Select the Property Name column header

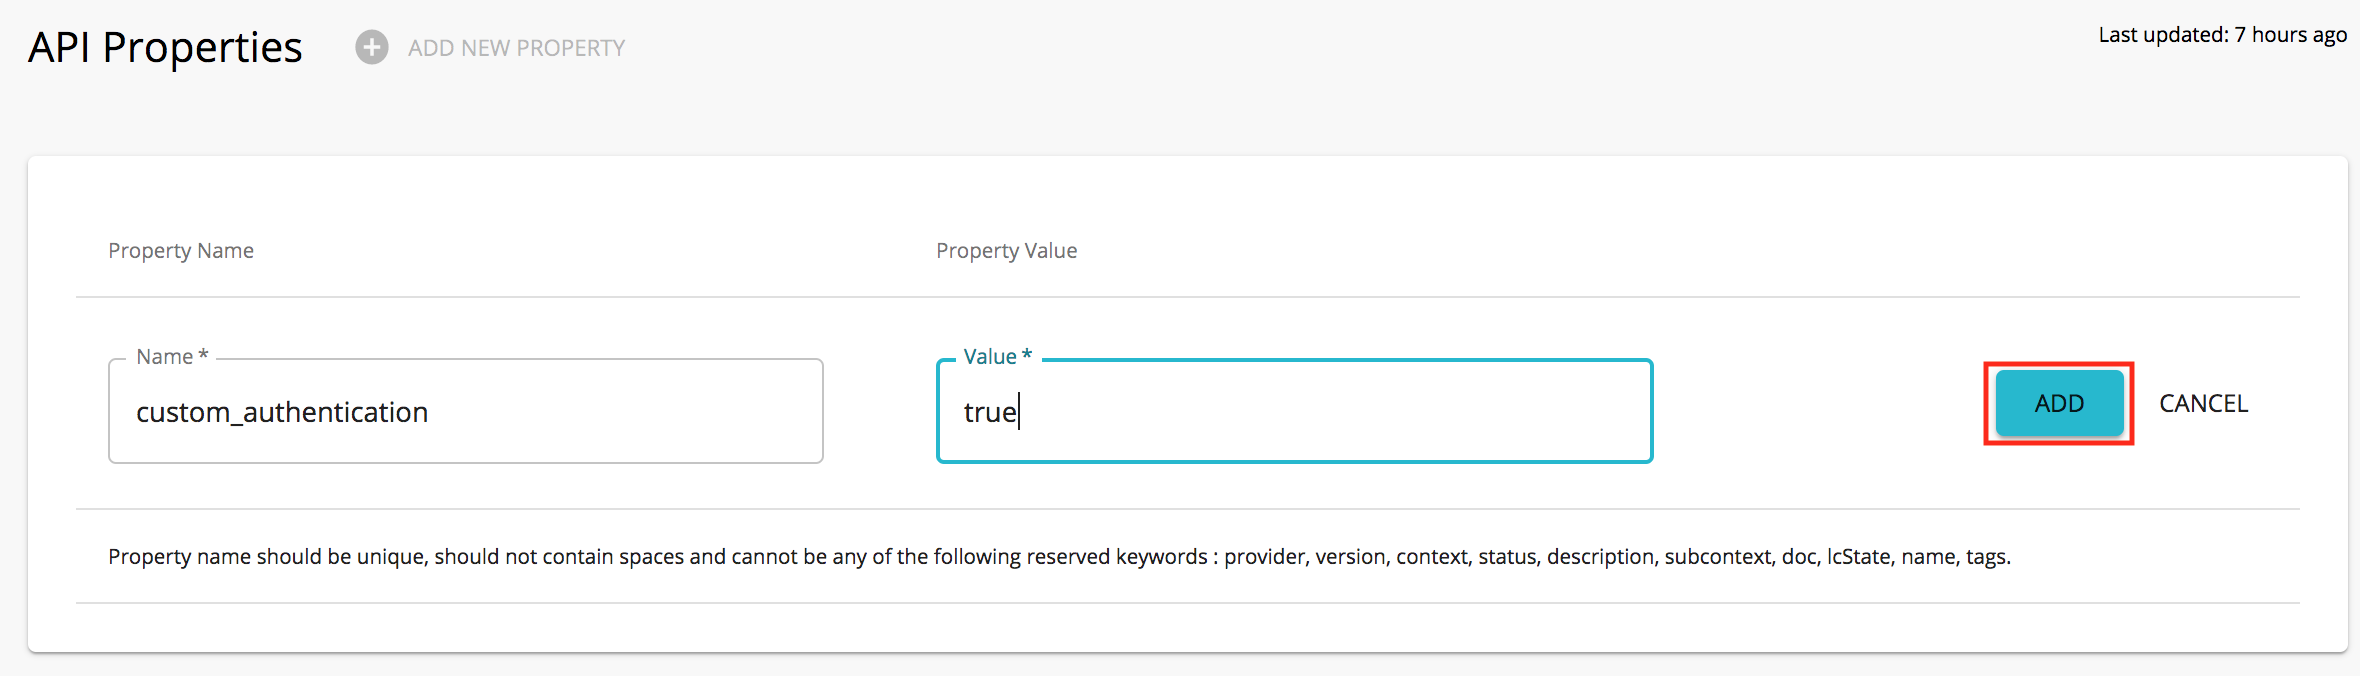pyautogui.click(x=181, y=250)
